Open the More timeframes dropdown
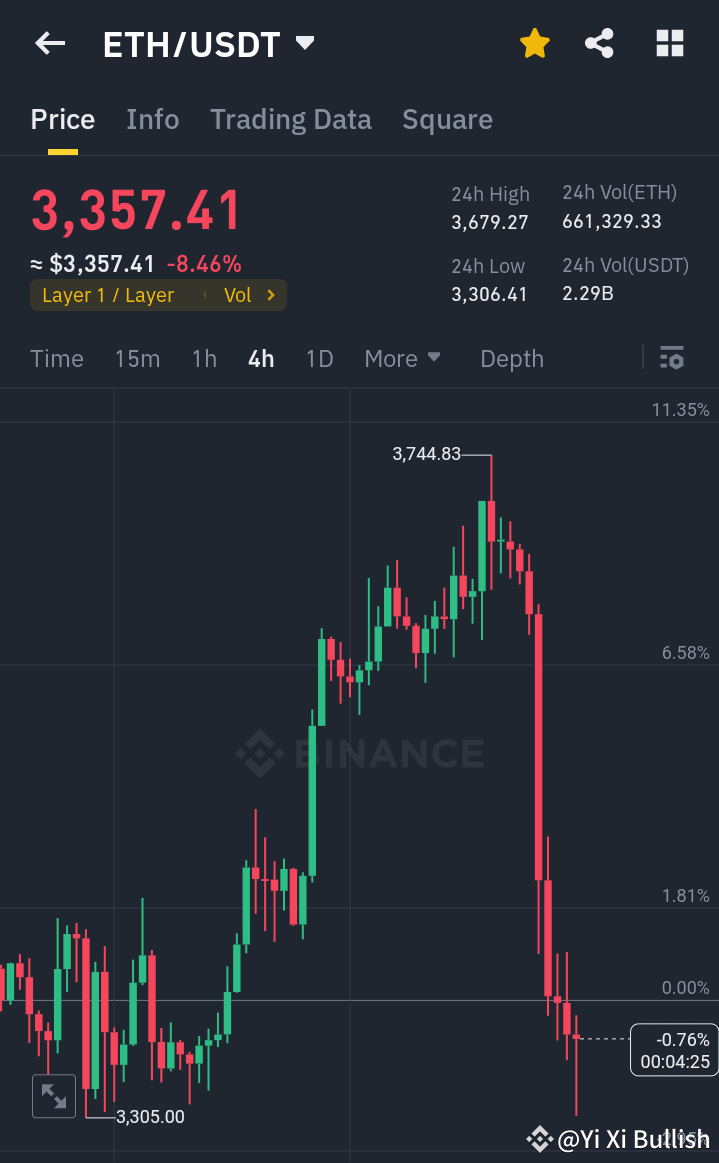 403,358
